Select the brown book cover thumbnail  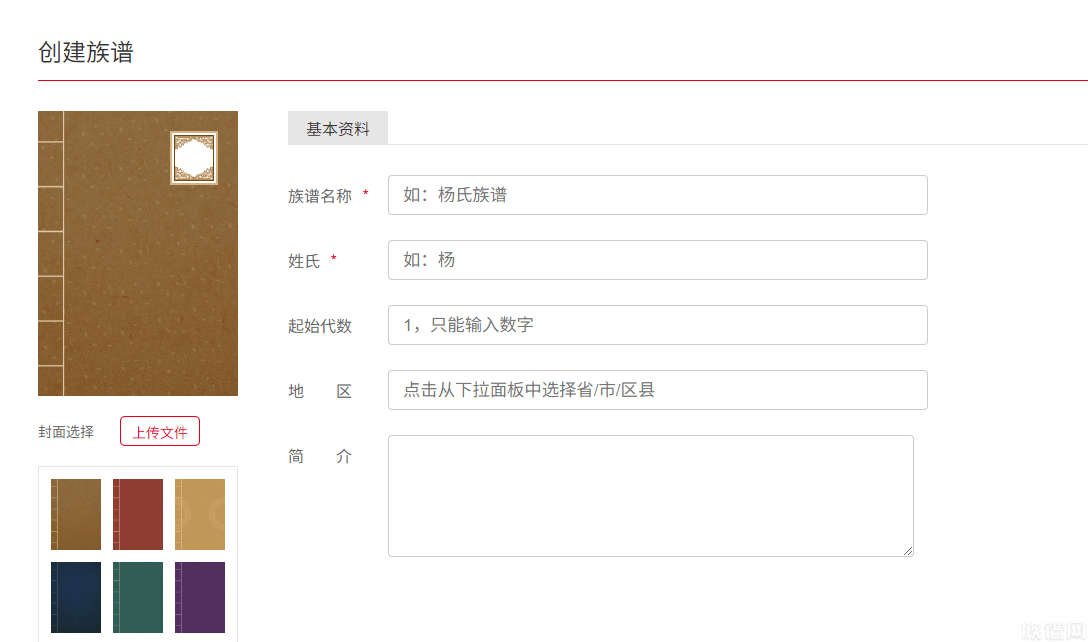(x=76, y=514)
